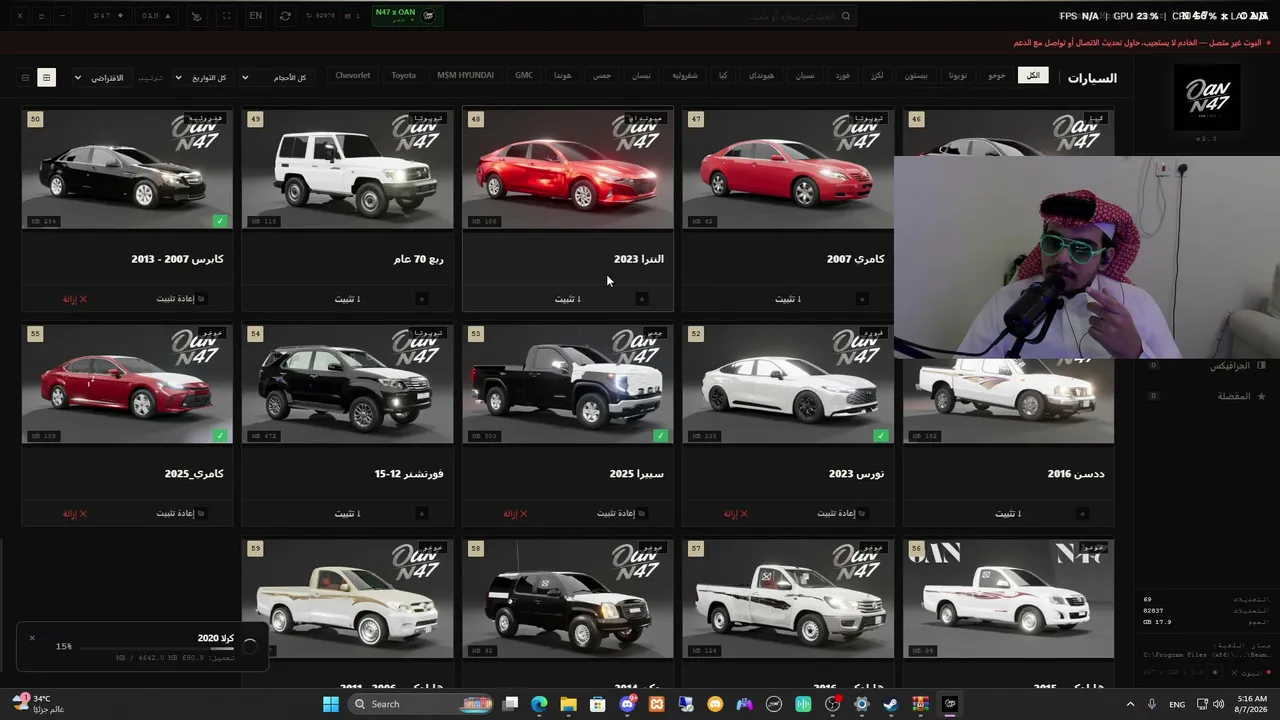Screen dimensions: 1280x720
Task: Select the Toyota filter tab
Action: [404, 76]
